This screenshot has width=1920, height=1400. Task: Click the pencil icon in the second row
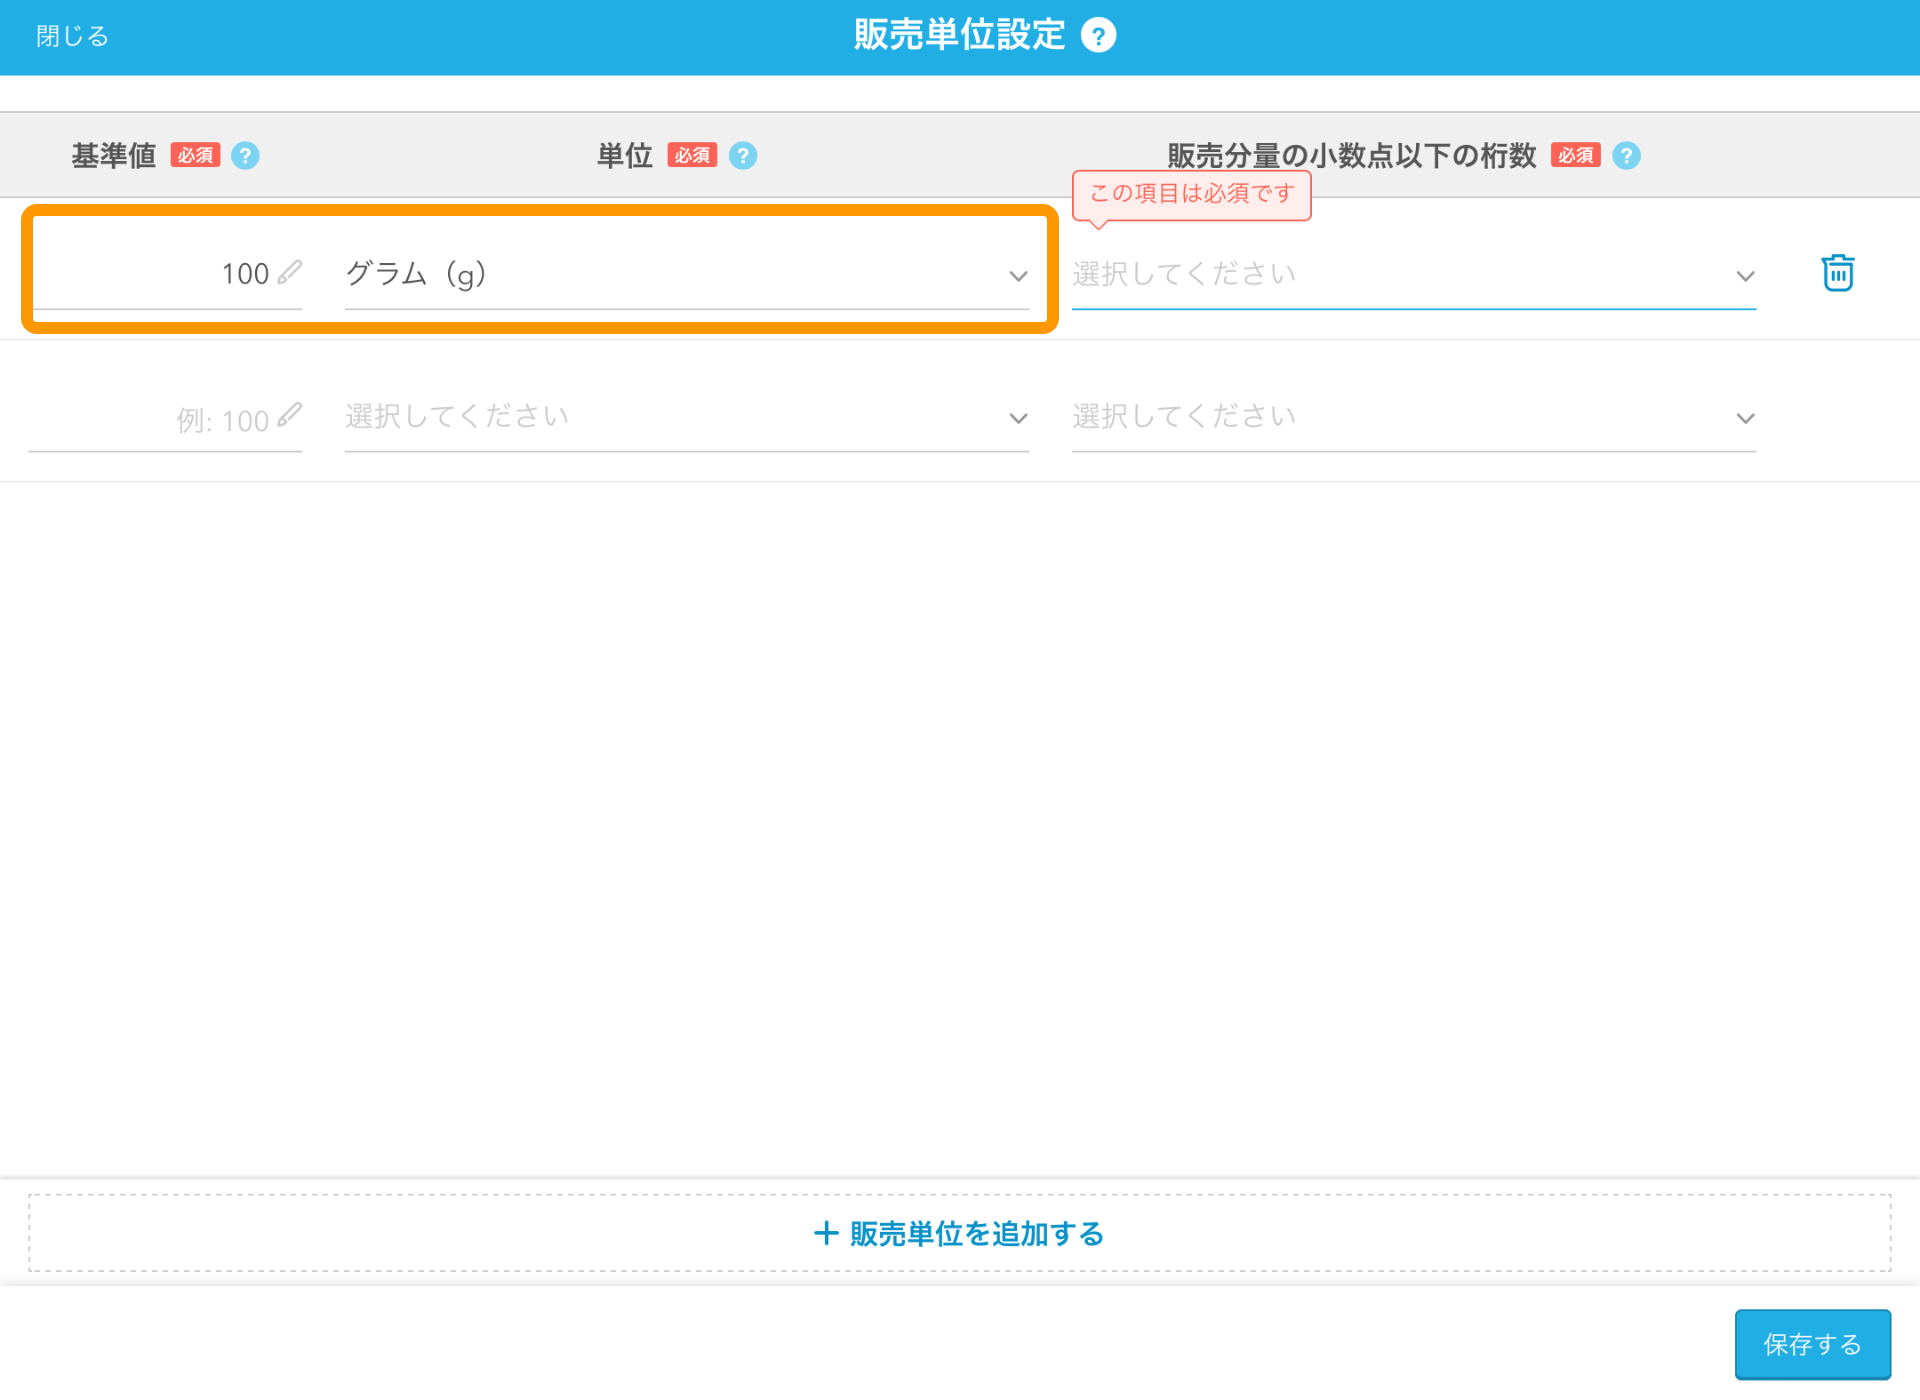(291, 417)
